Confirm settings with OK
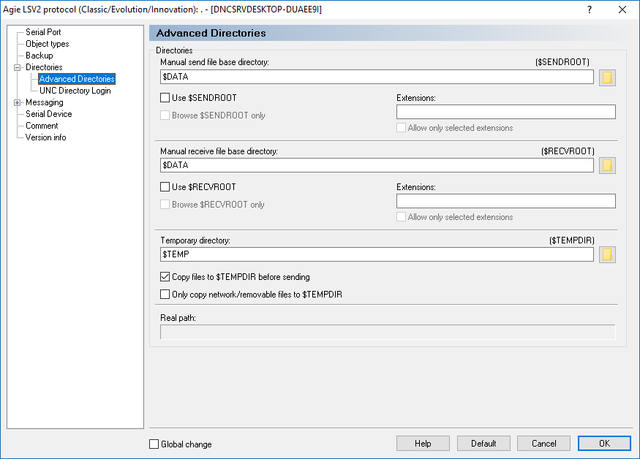Viewport: 640px width, 459px height. click(x=604, y=443)
